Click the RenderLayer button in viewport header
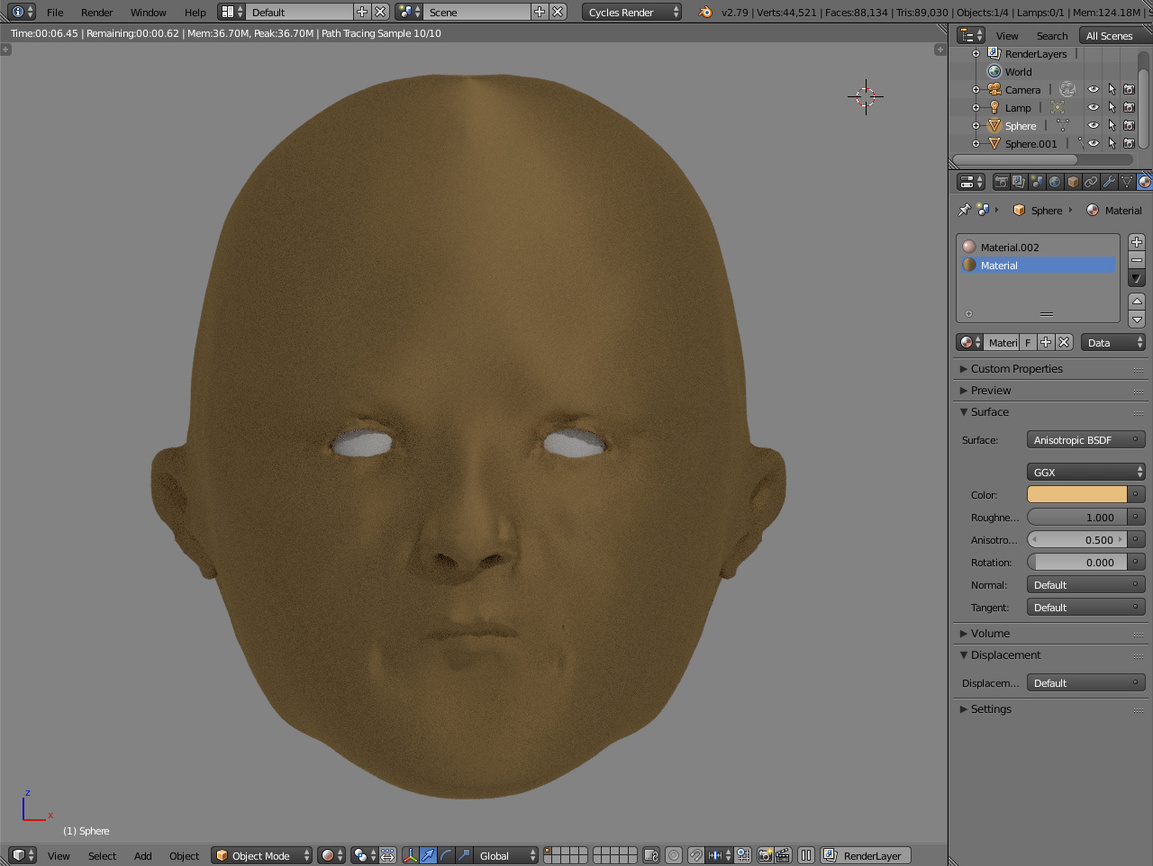The image size is (1153, 866). [x=864, y=856]
